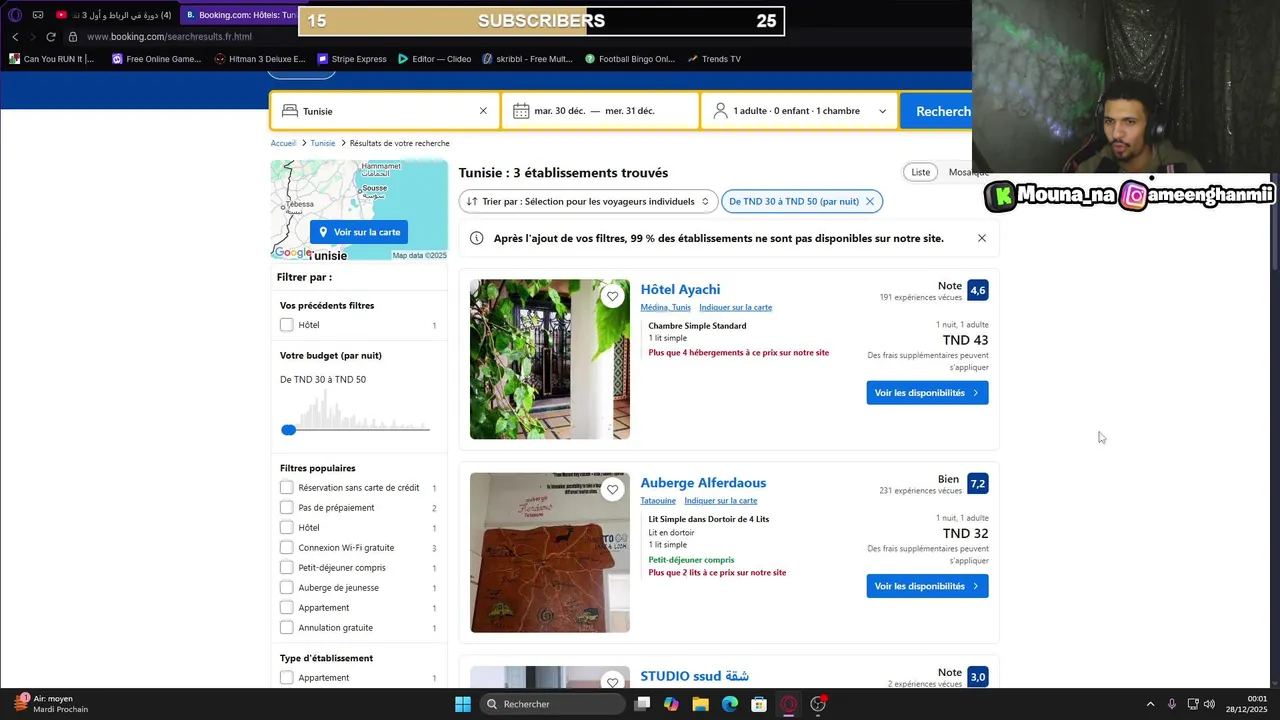Open the Windows Start menu

click(462, 704)
